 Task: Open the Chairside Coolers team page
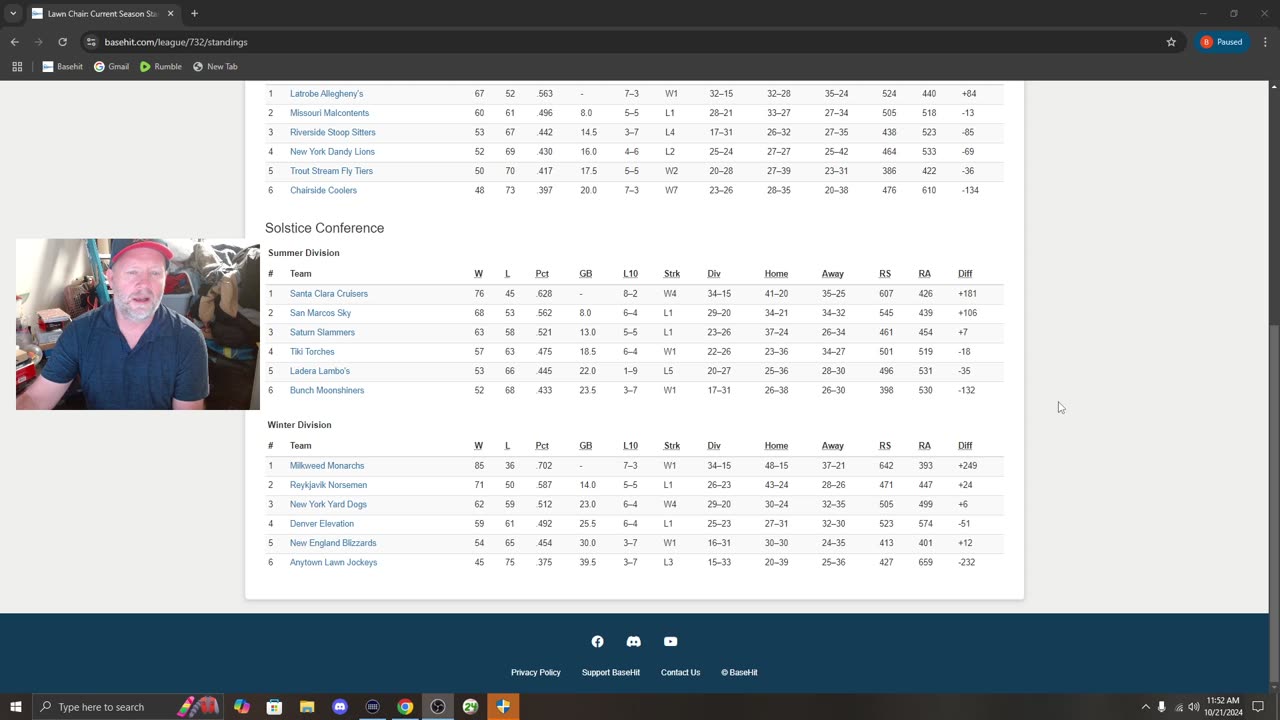[x=323, y=190]
